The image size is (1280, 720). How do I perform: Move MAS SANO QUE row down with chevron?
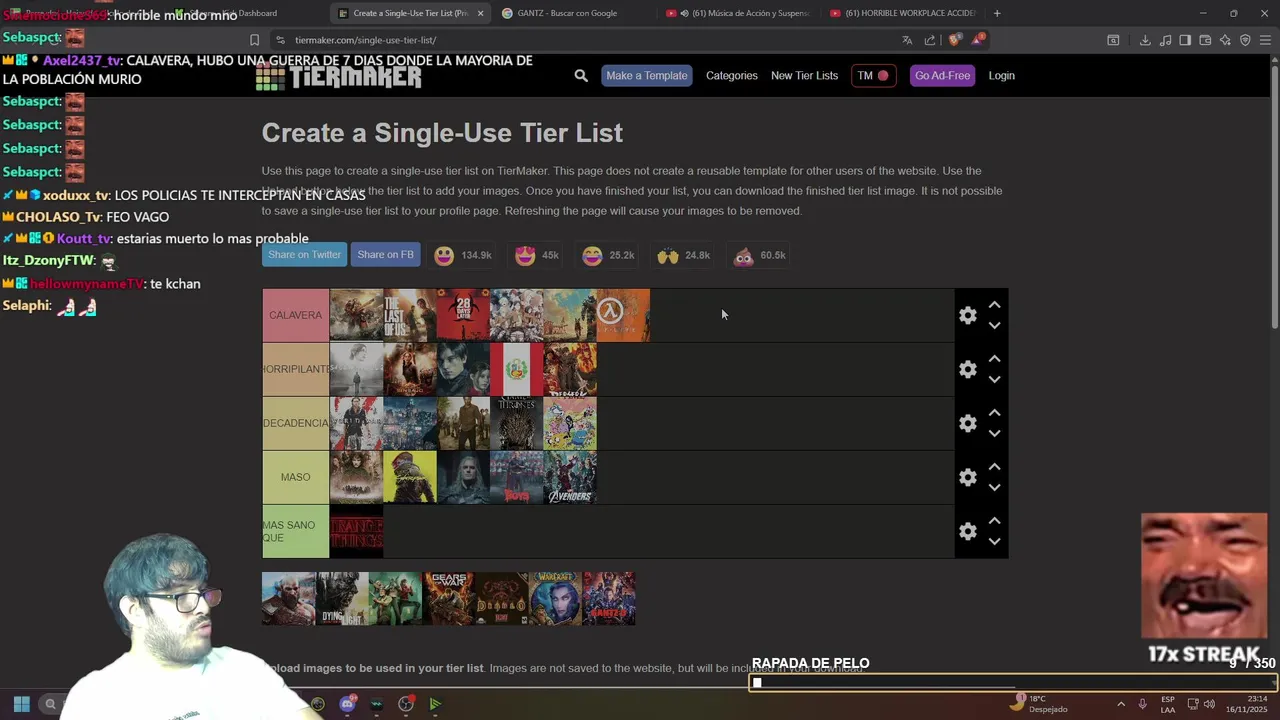994,542
